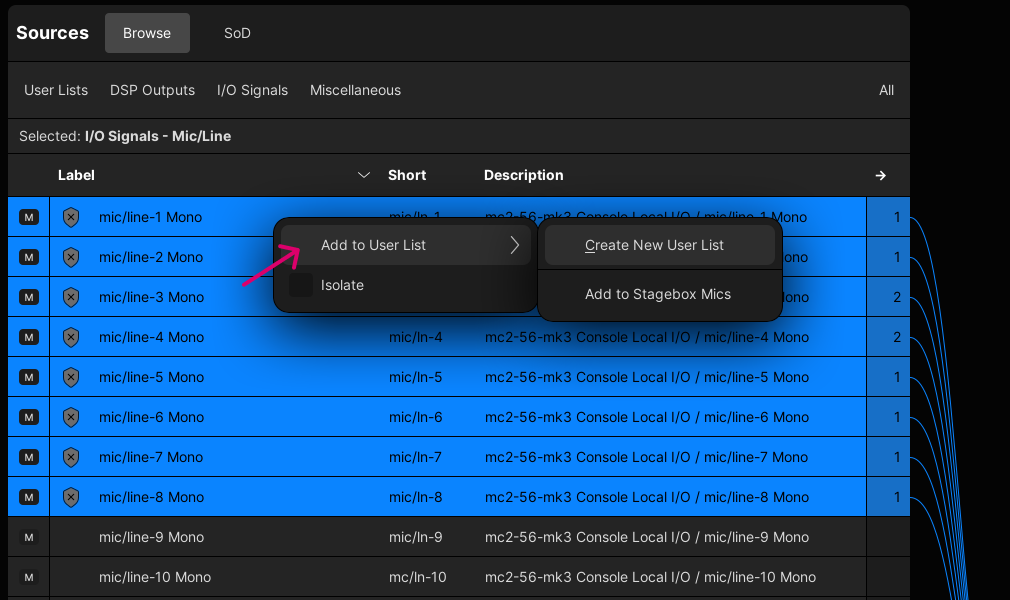Click the All filter button
This screenshot has width=1010, height=600.
(886, 90)
